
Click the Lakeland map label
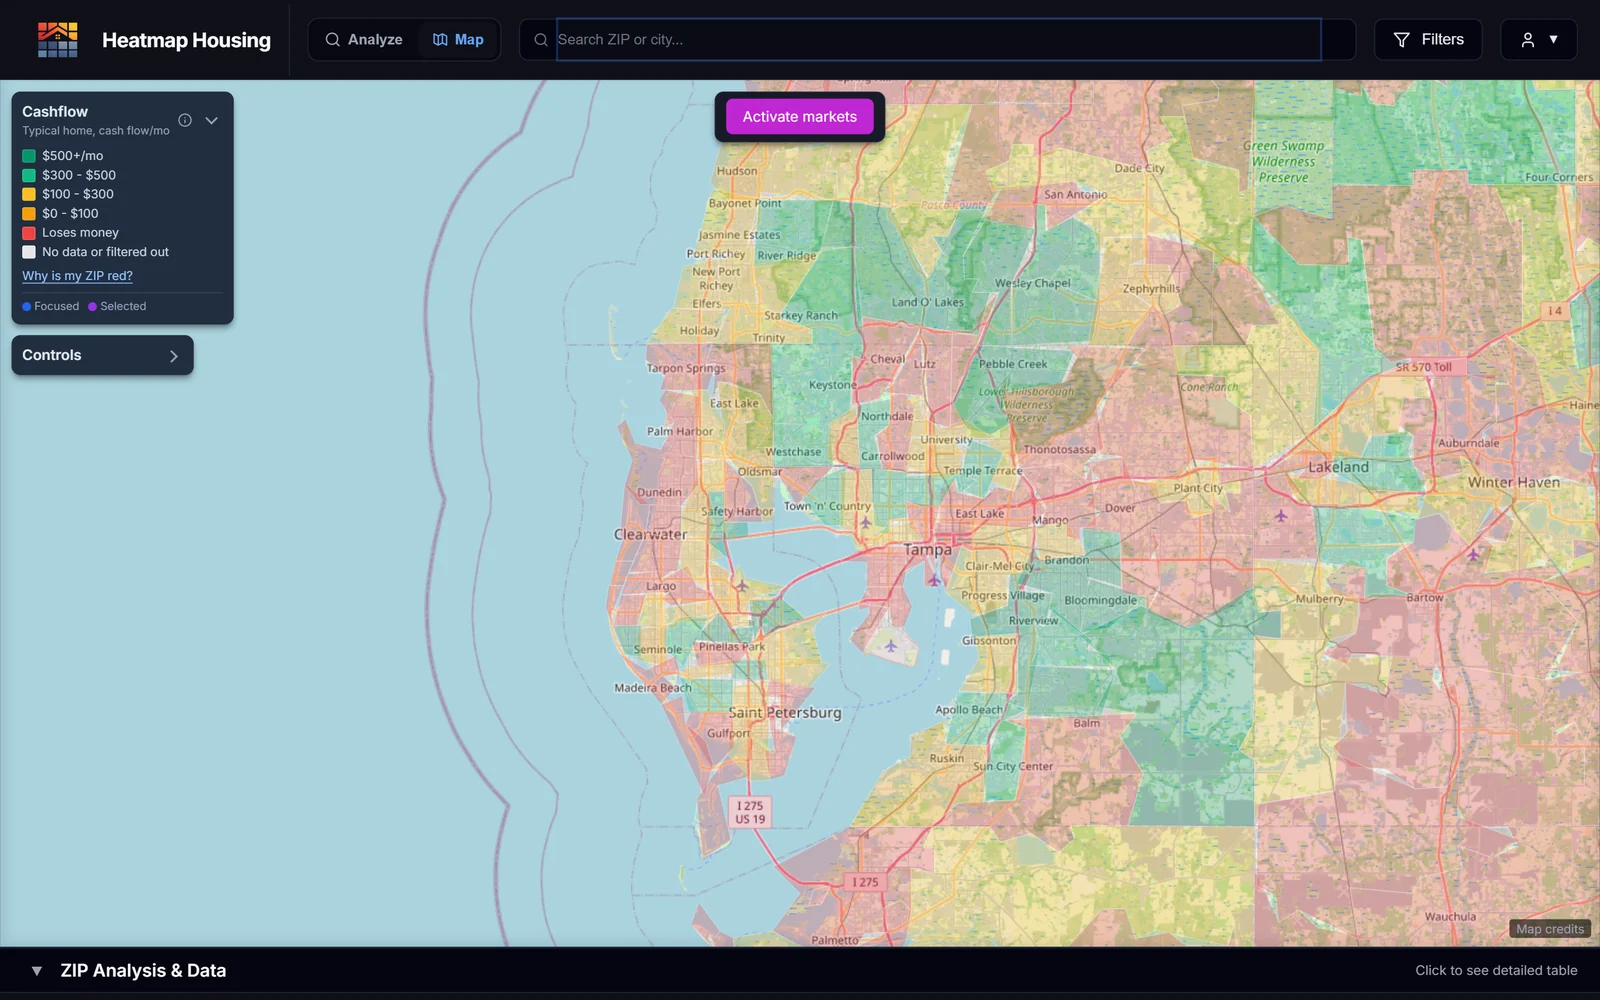point(1339,467)
